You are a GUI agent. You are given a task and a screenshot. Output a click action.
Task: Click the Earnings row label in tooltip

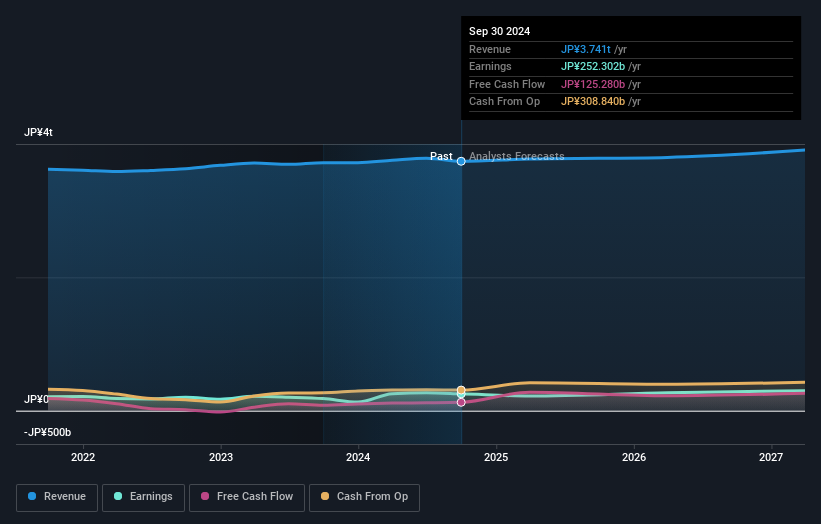click(490, 66)
